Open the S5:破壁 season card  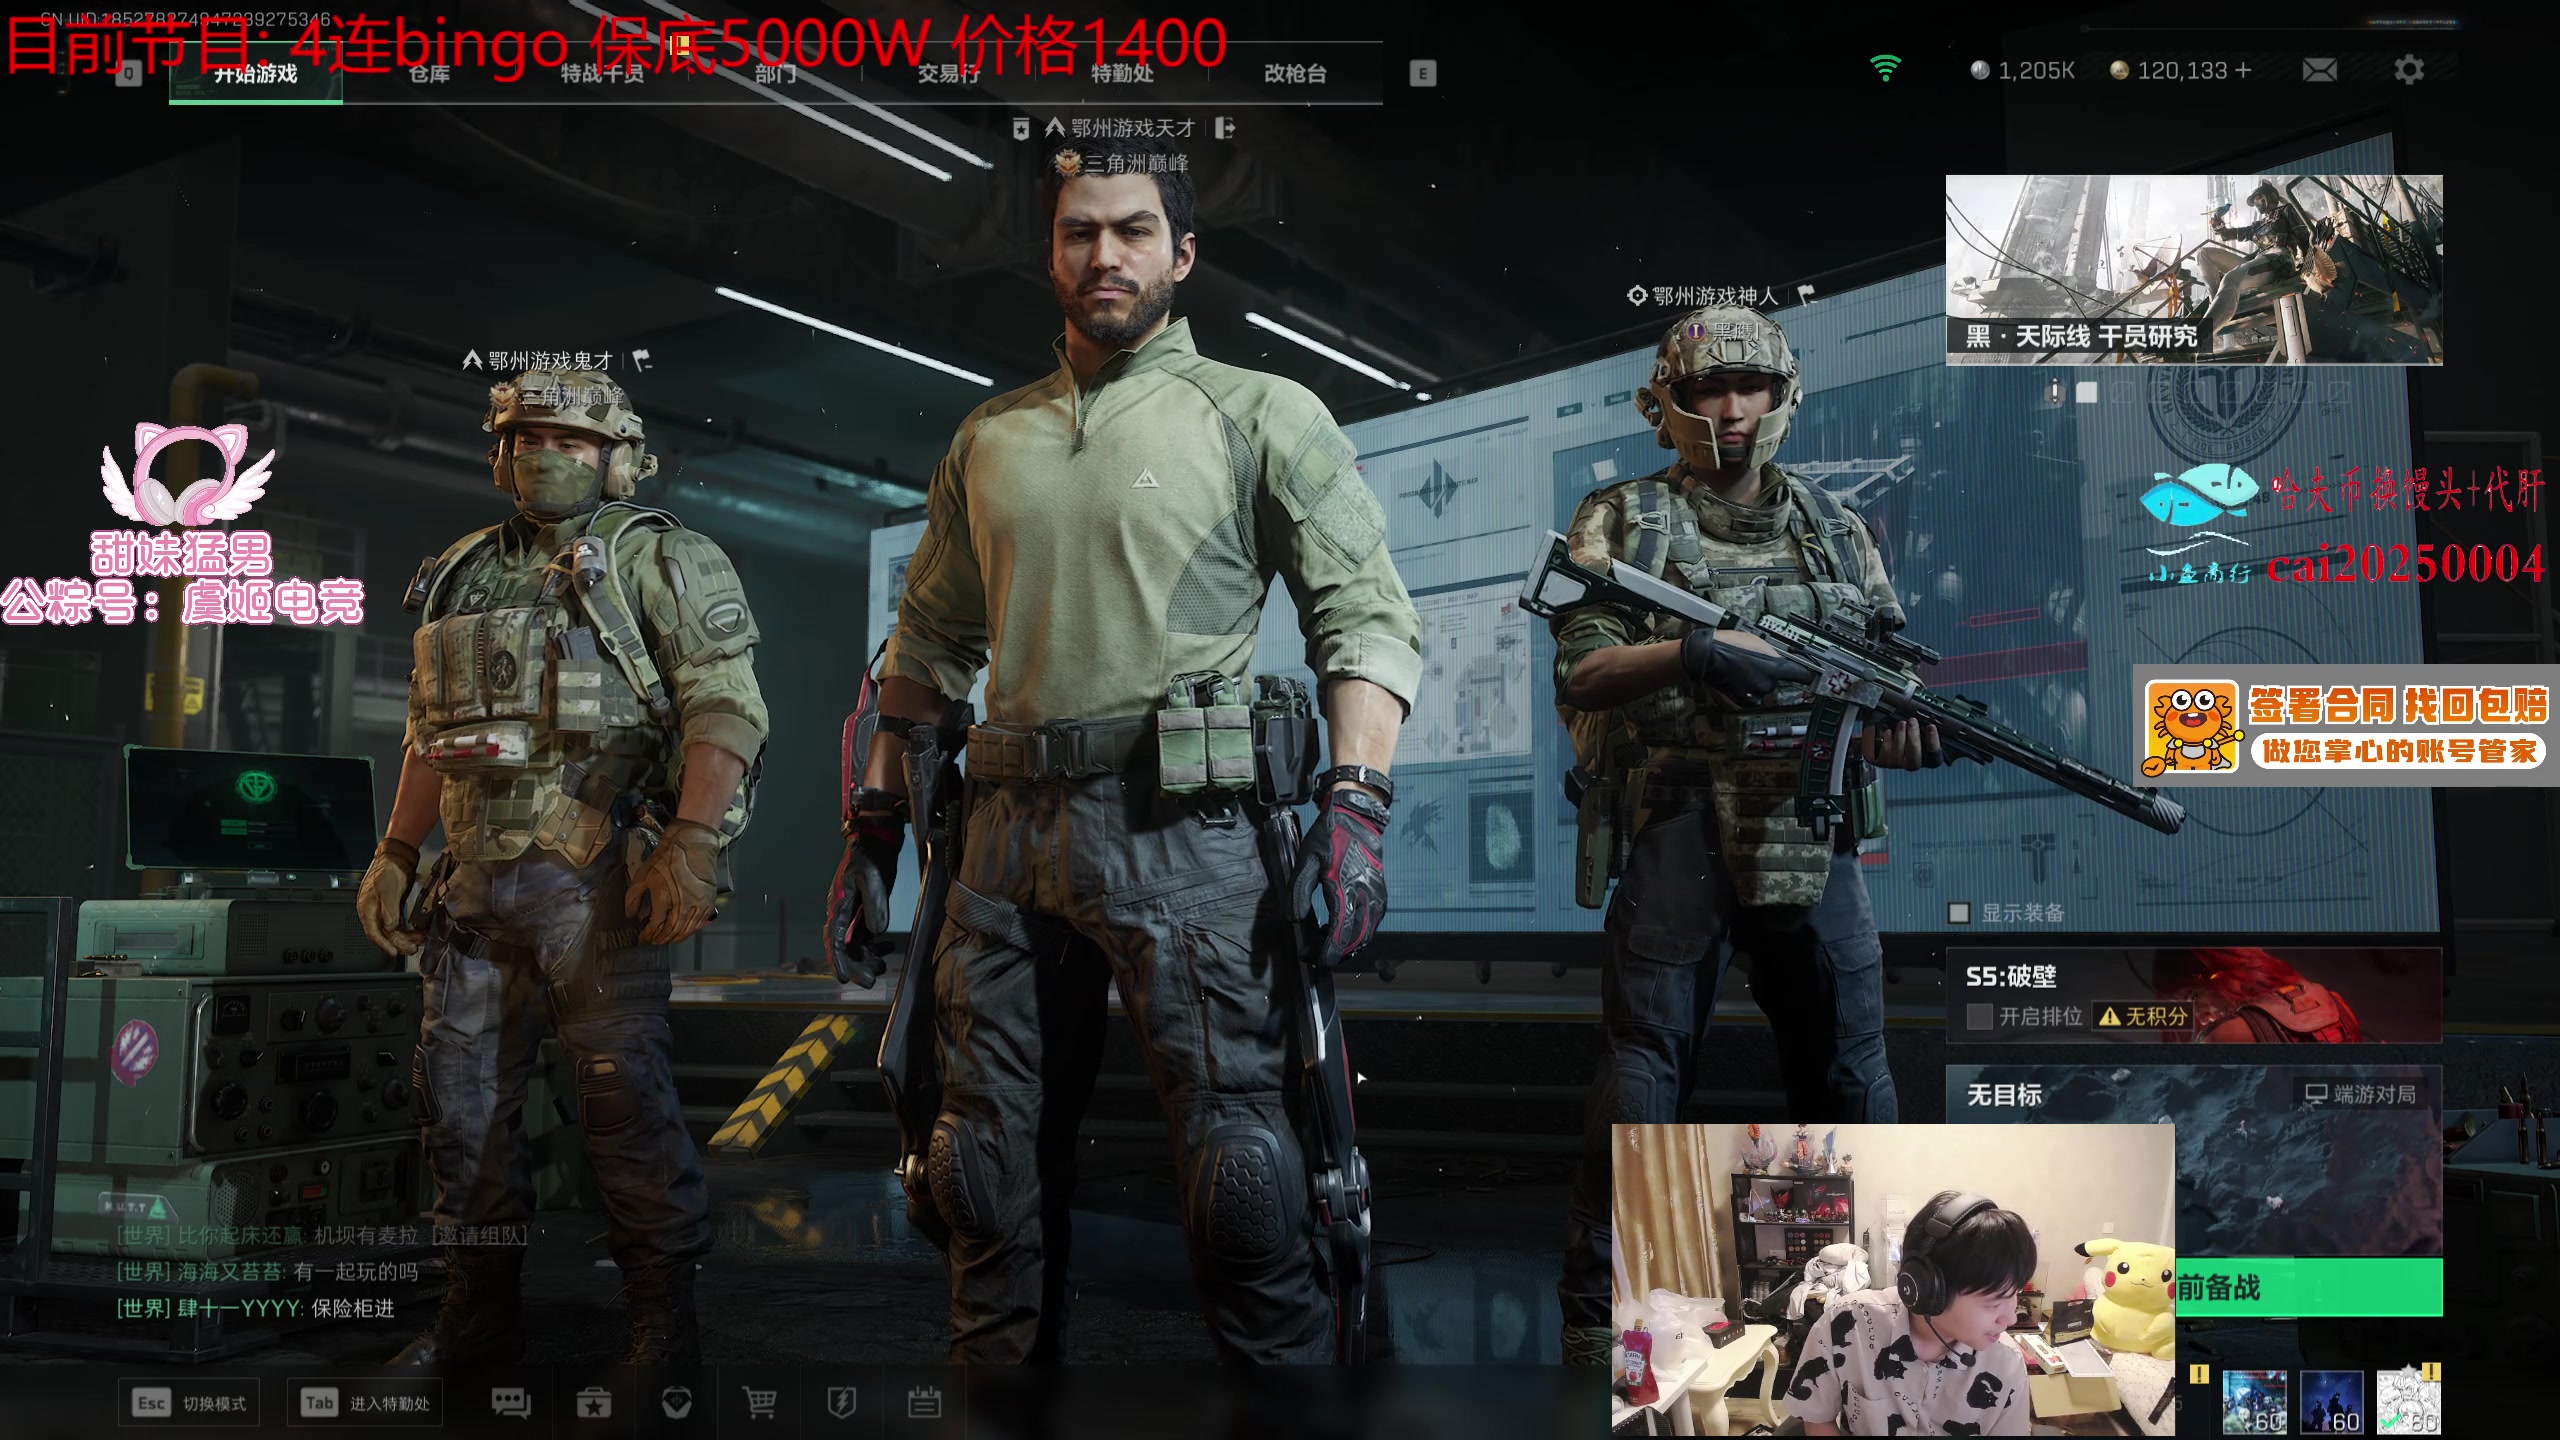(x=2194, y=994)
